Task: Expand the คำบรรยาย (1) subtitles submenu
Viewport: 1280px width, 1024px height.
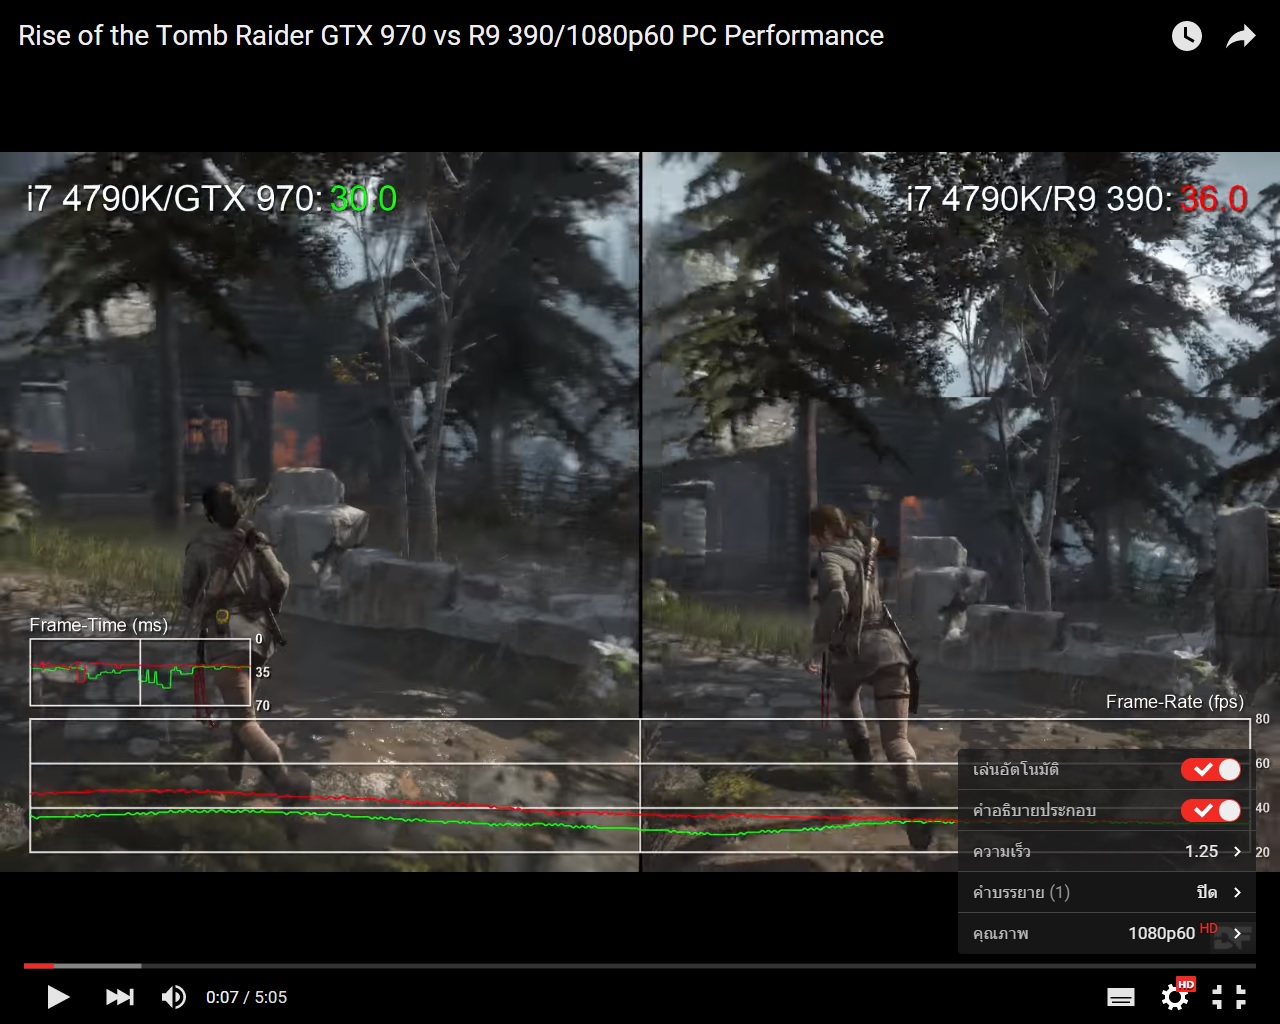Action: [x=1106, y=892]
